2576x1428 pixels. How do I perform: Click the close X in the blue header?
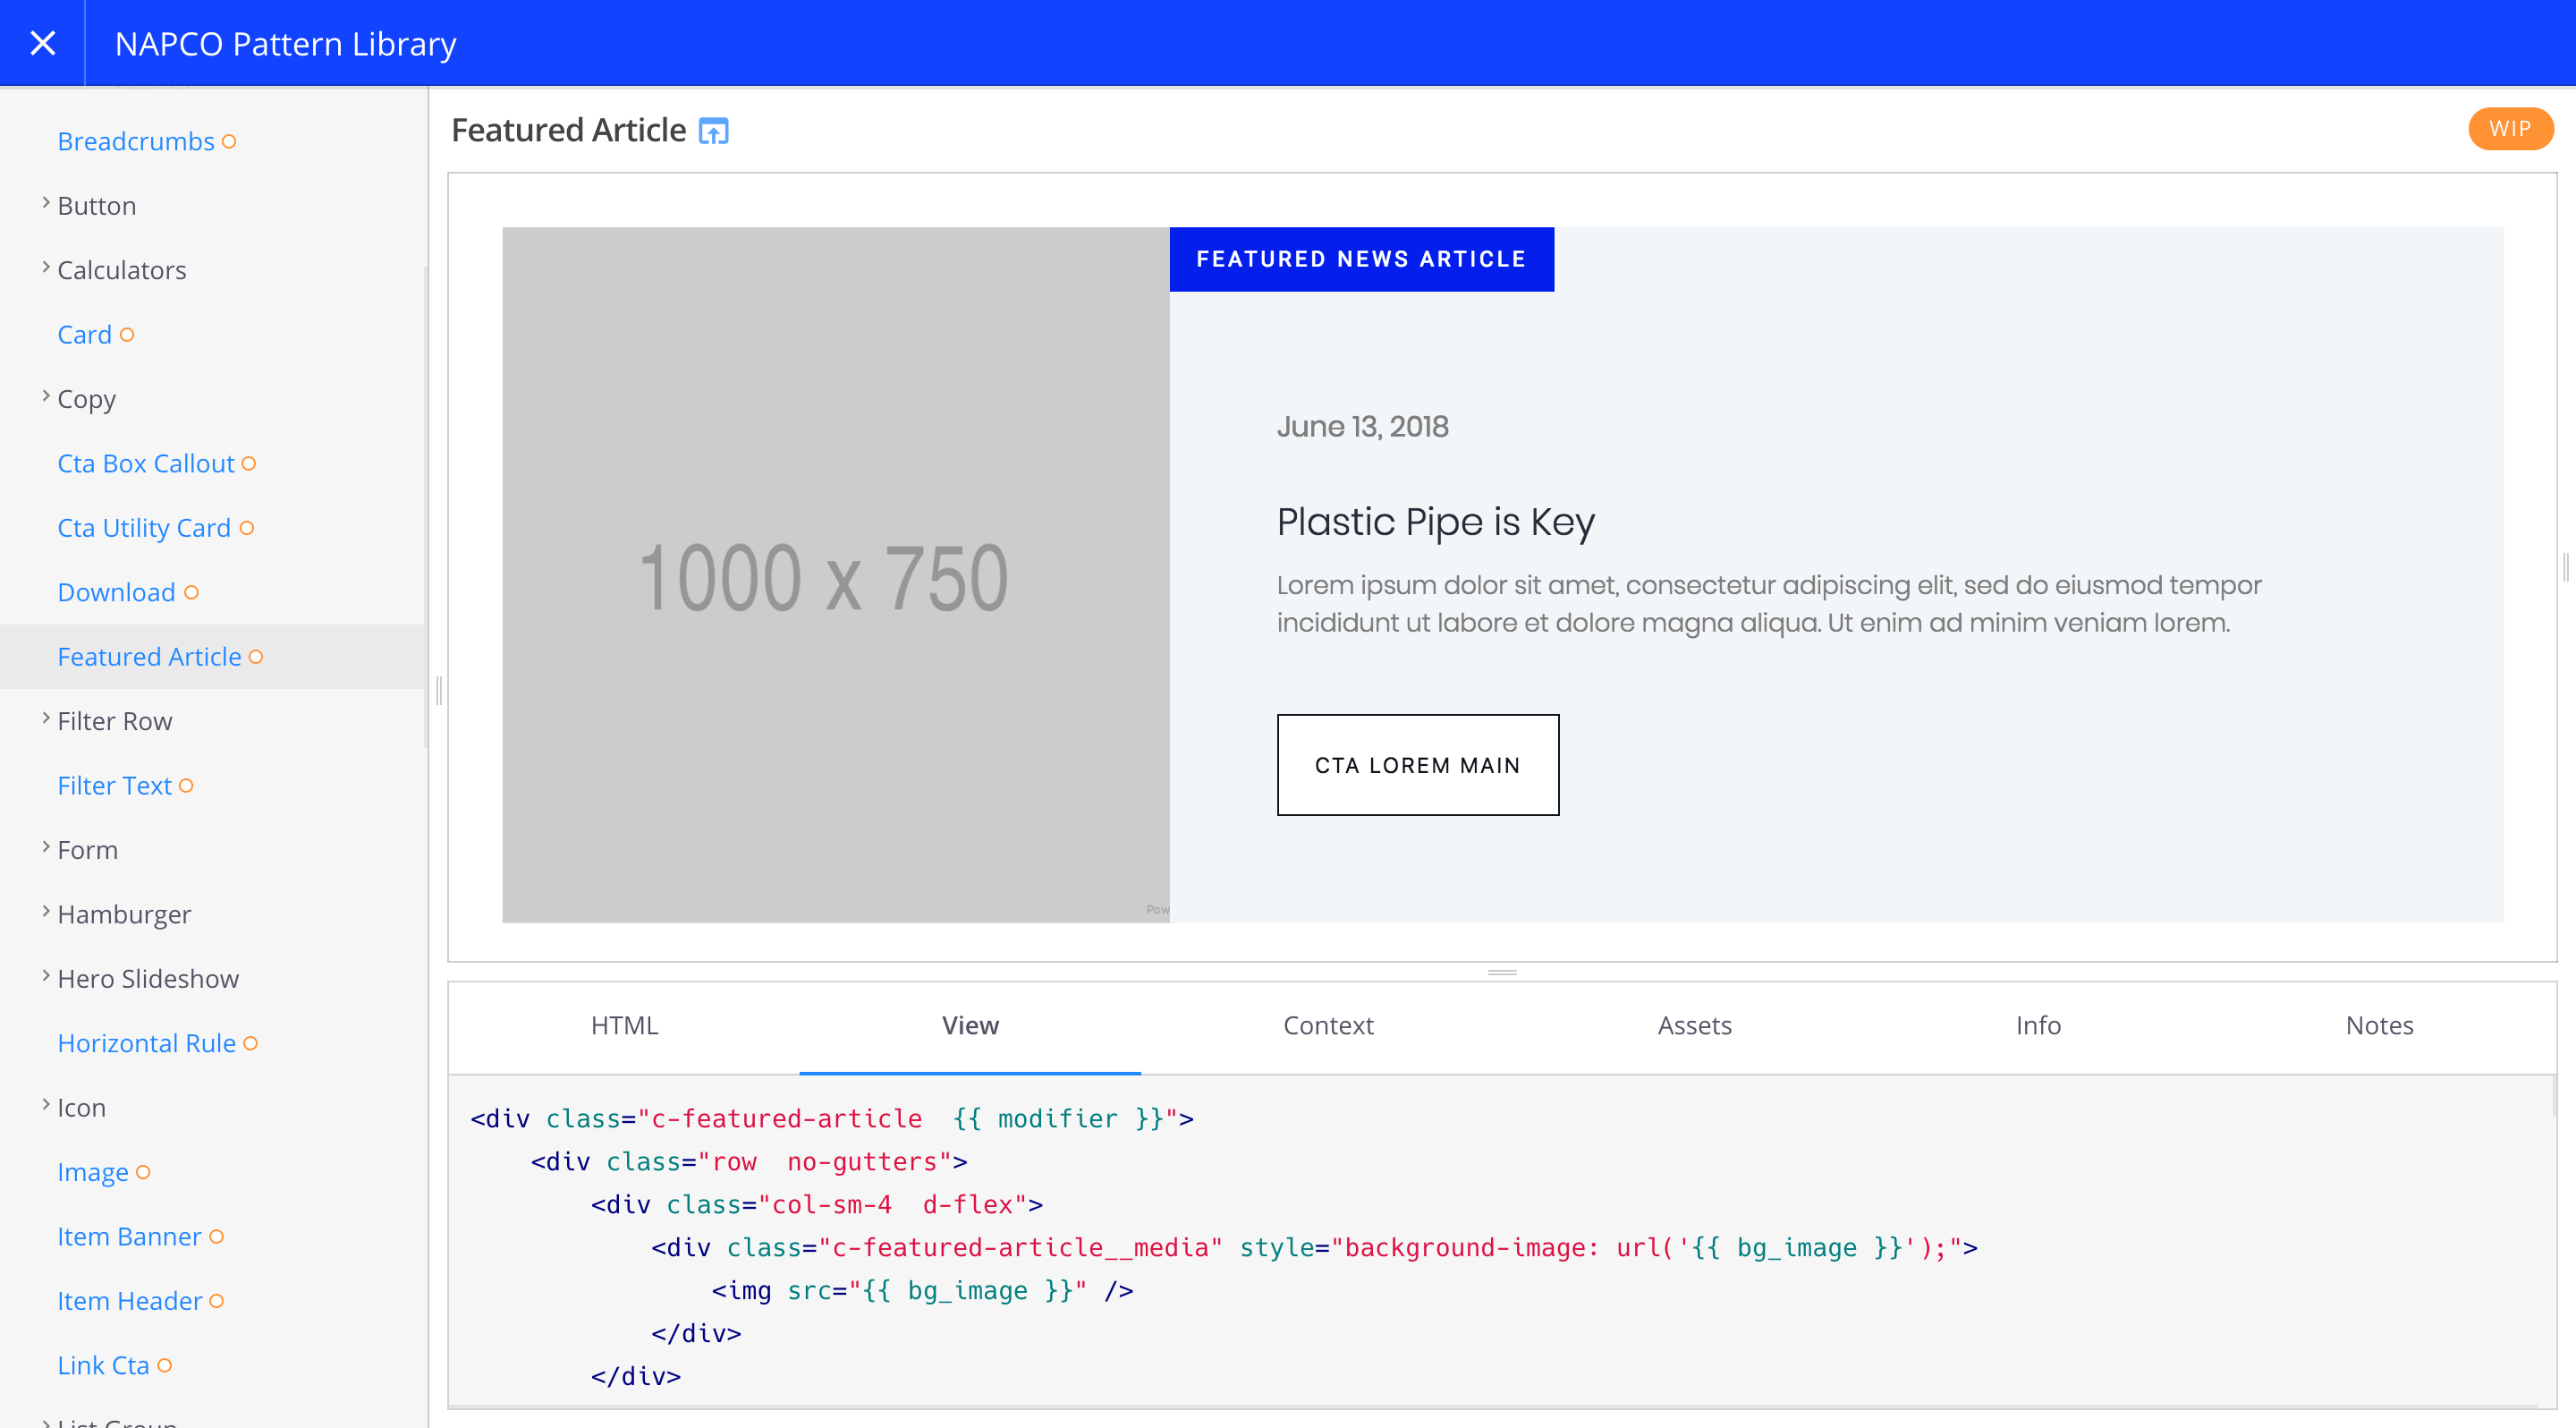coord(42,43)
